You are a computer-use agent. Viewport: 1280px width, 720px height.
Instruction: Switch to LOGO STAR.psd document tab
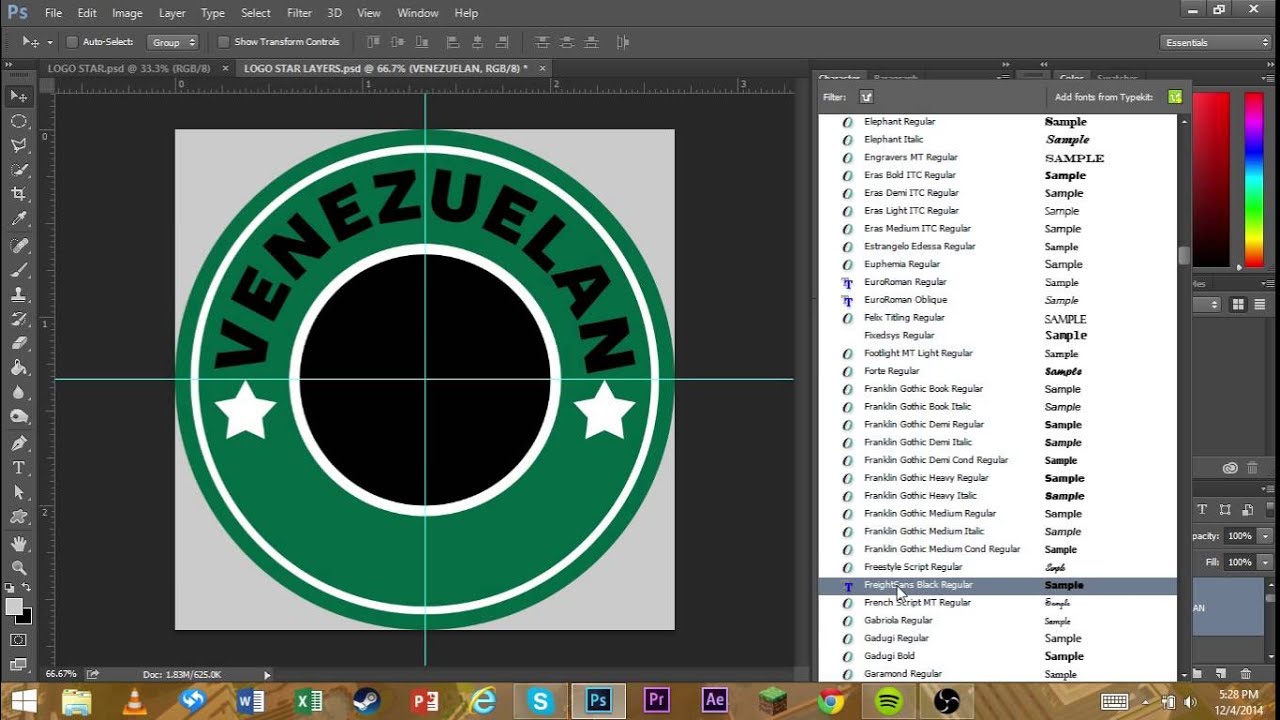pos(128,68)
